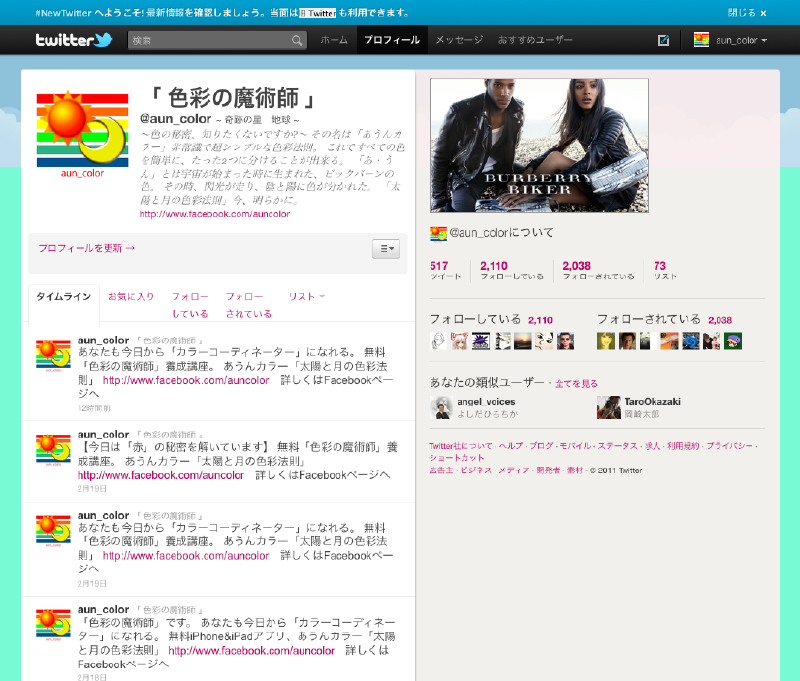Click 全てを見る next to similar users
The width and height of the screenshot is (800, 681).
[576, 384]
